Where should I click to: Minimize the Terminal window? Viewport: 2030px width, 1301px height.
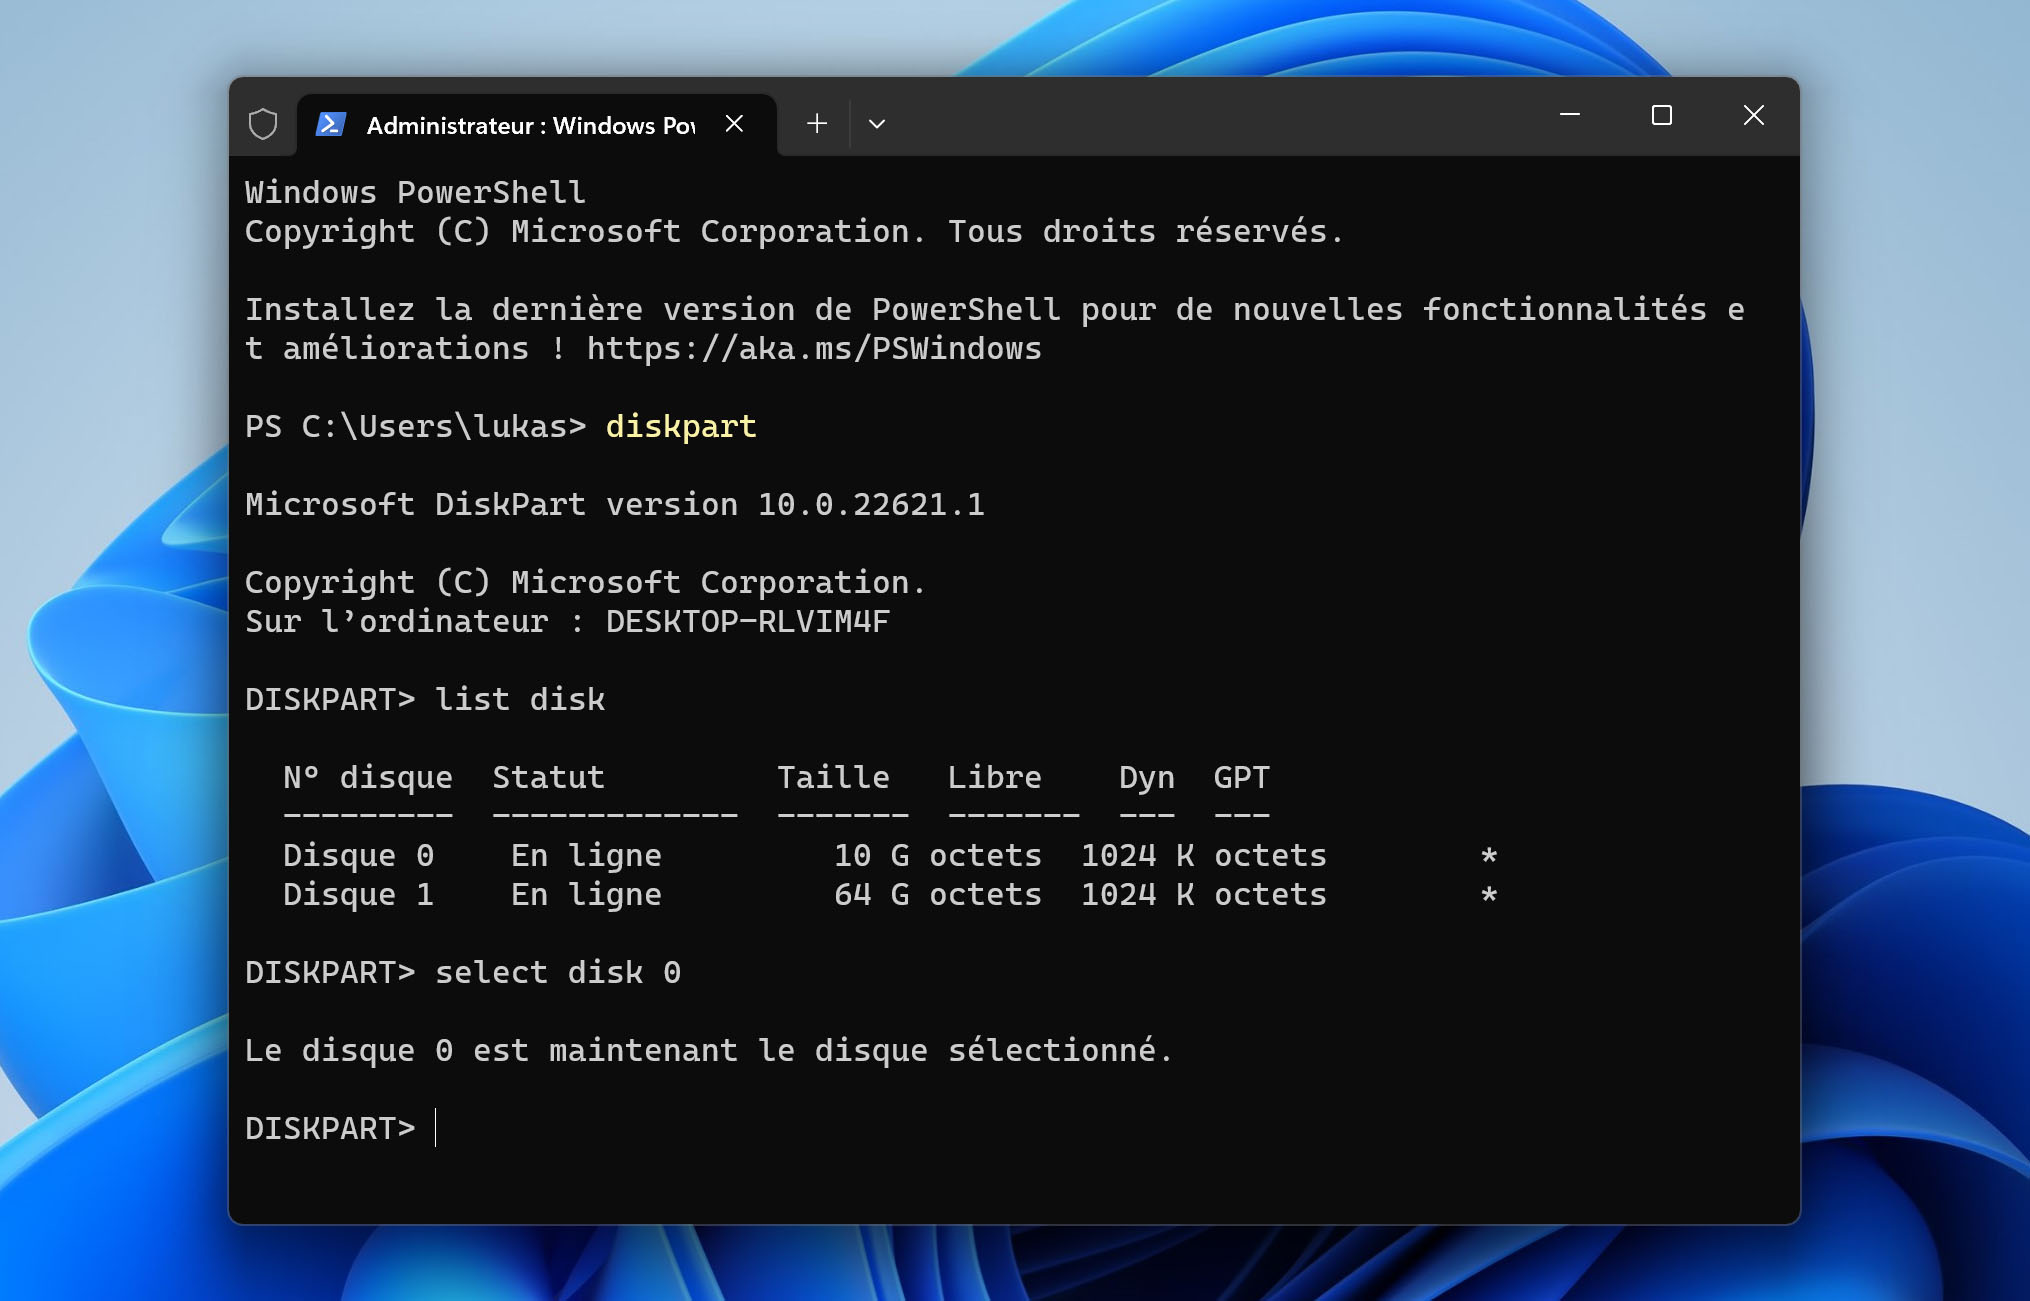(x=1570, y=115)
